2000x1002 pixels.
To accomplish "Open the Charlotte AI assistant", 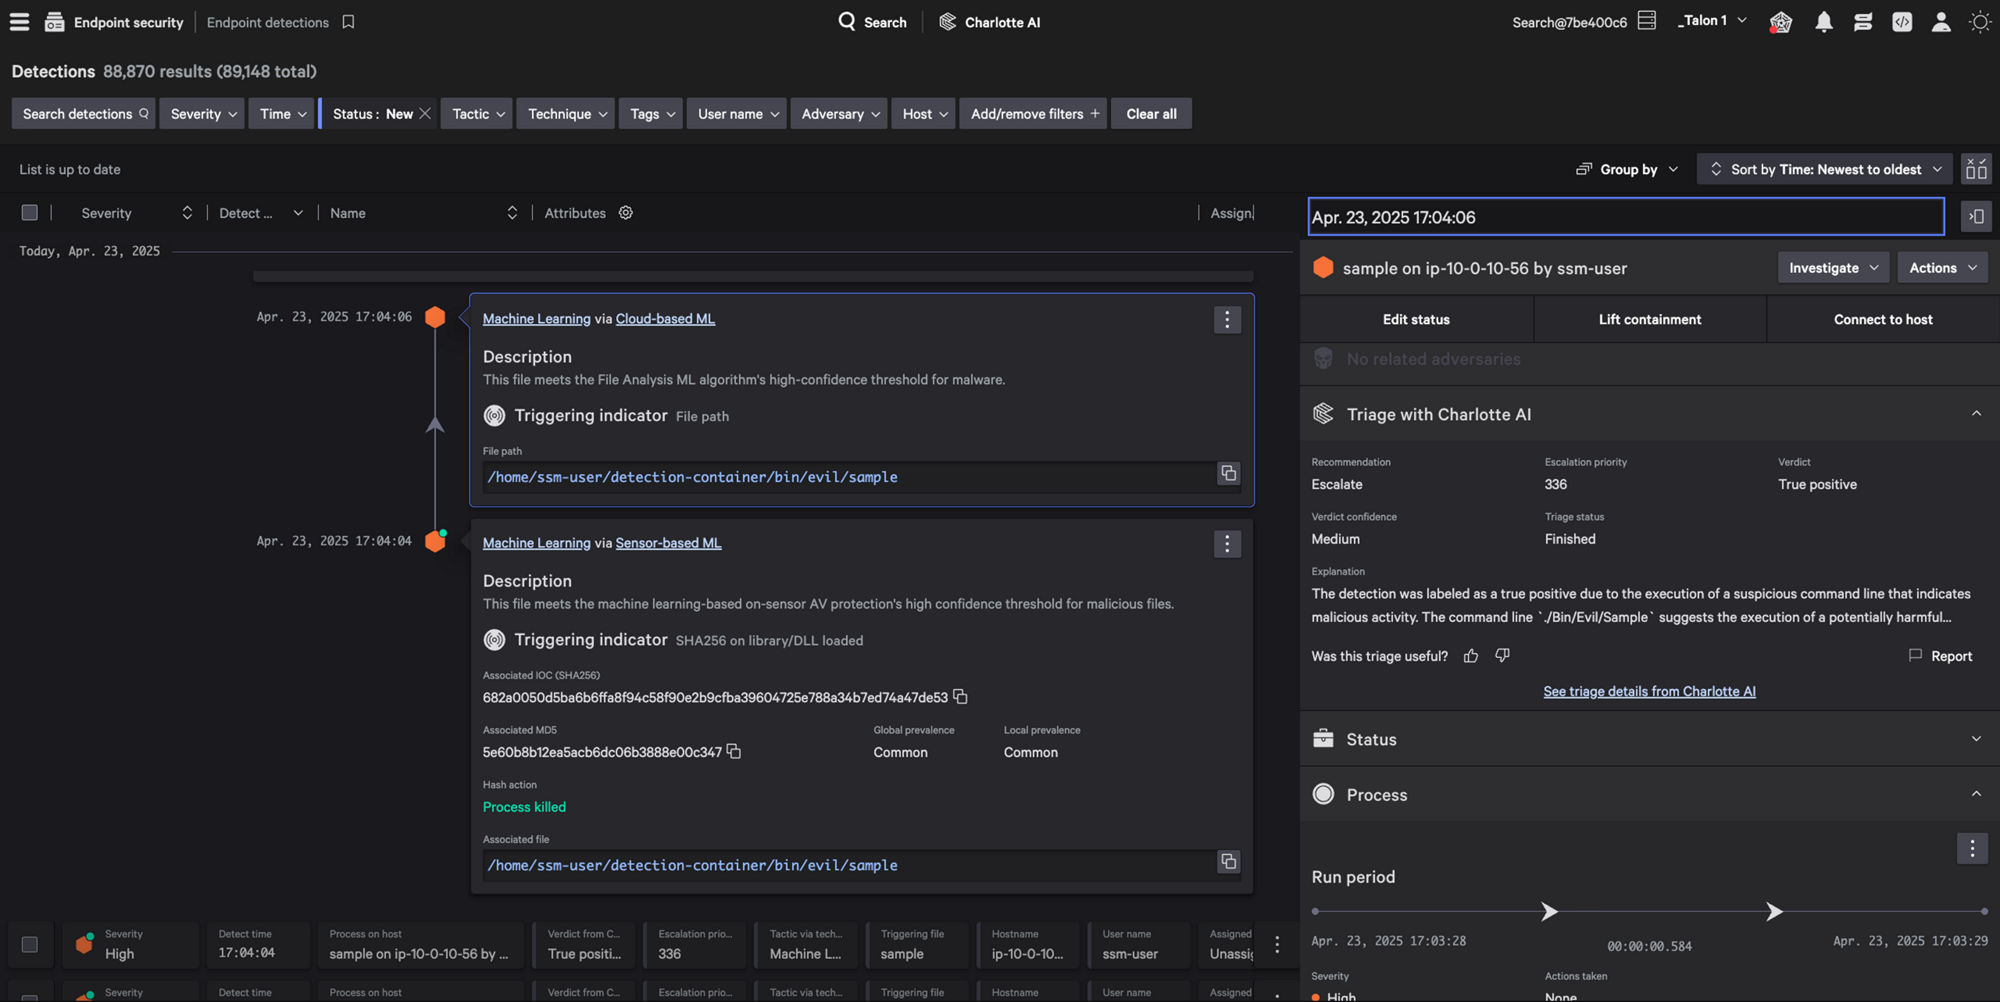I will pos(990,21).
